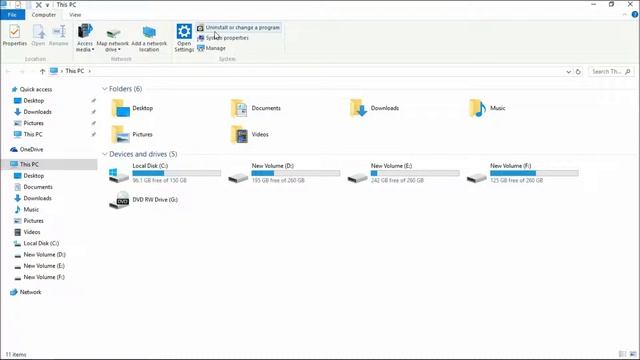
Task: Open New Volume (D:) in navigation tree
Action: 40,255
